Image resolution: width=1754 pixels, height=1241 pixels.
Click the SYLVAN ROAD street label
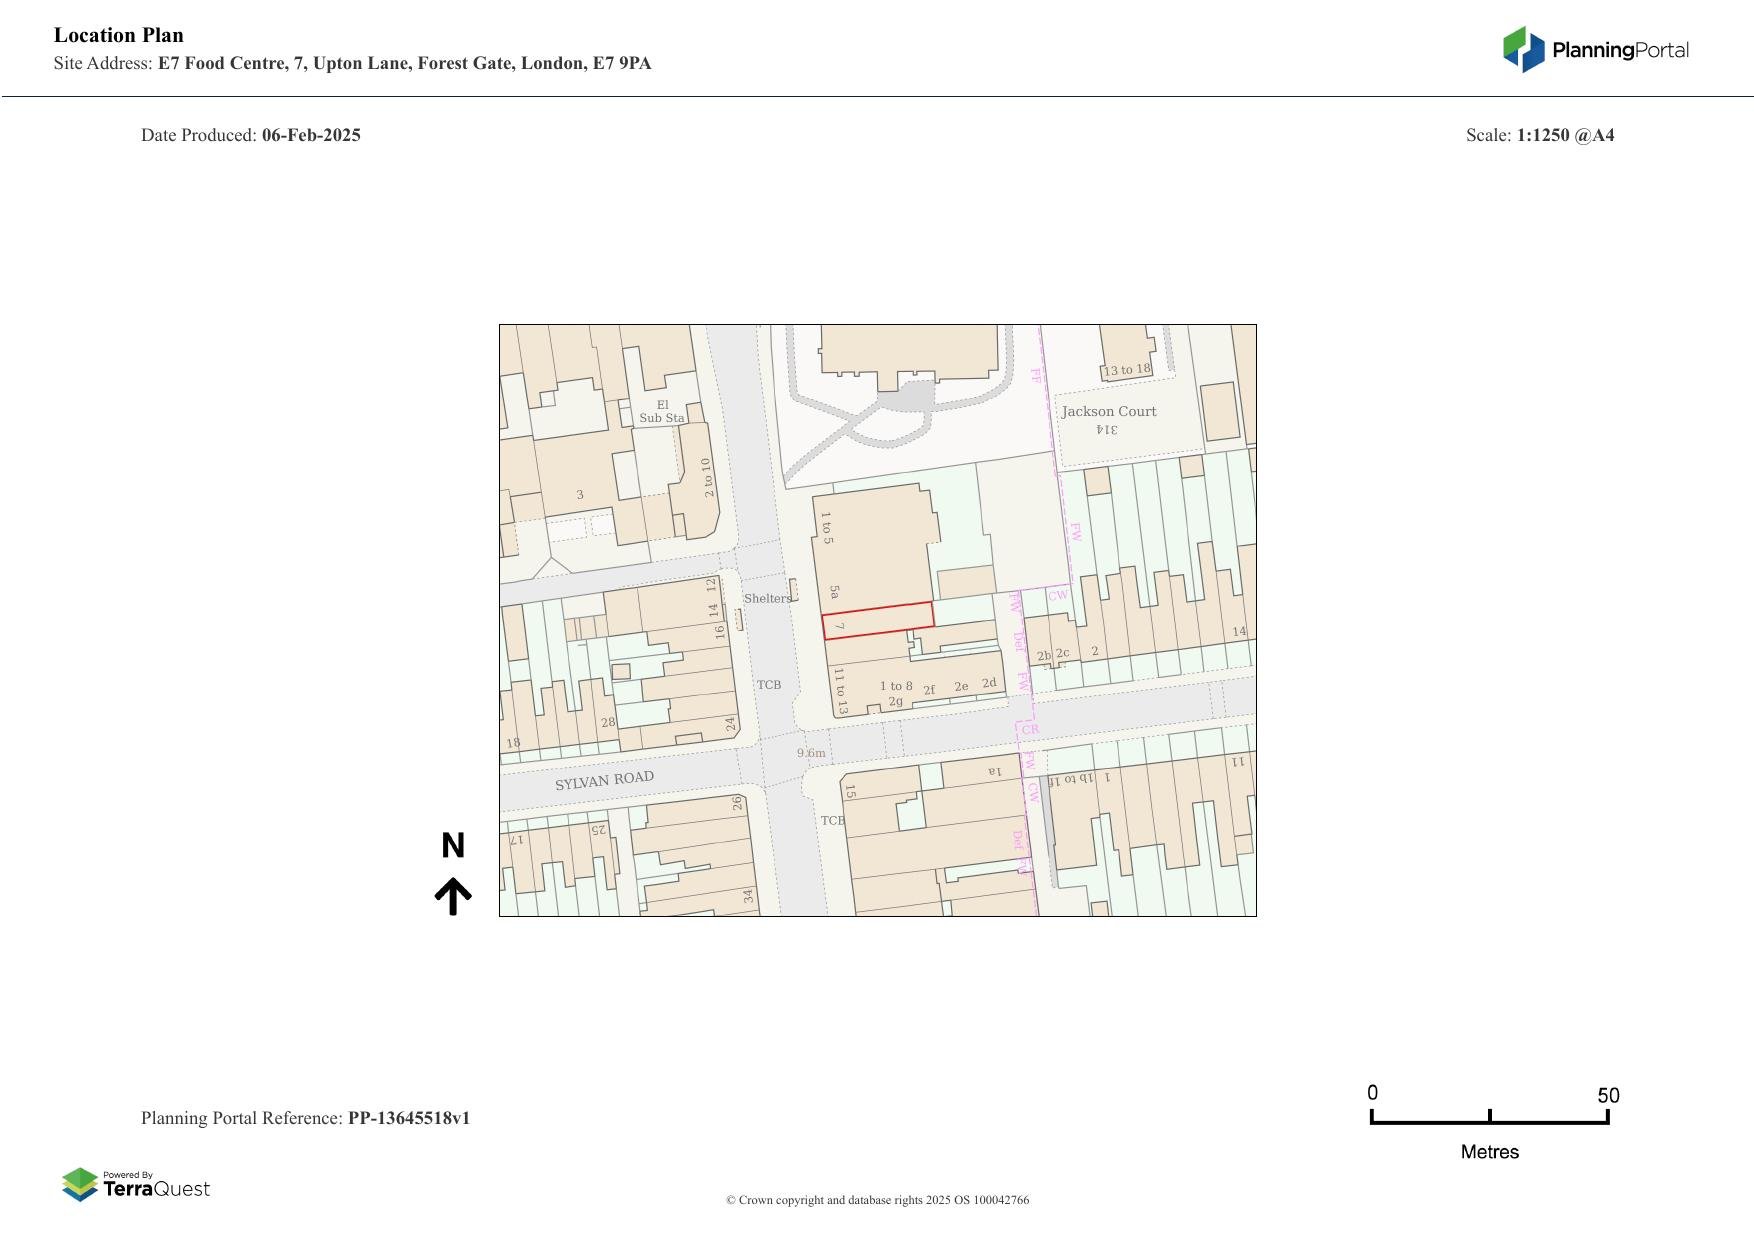click(x=604, y=780)
